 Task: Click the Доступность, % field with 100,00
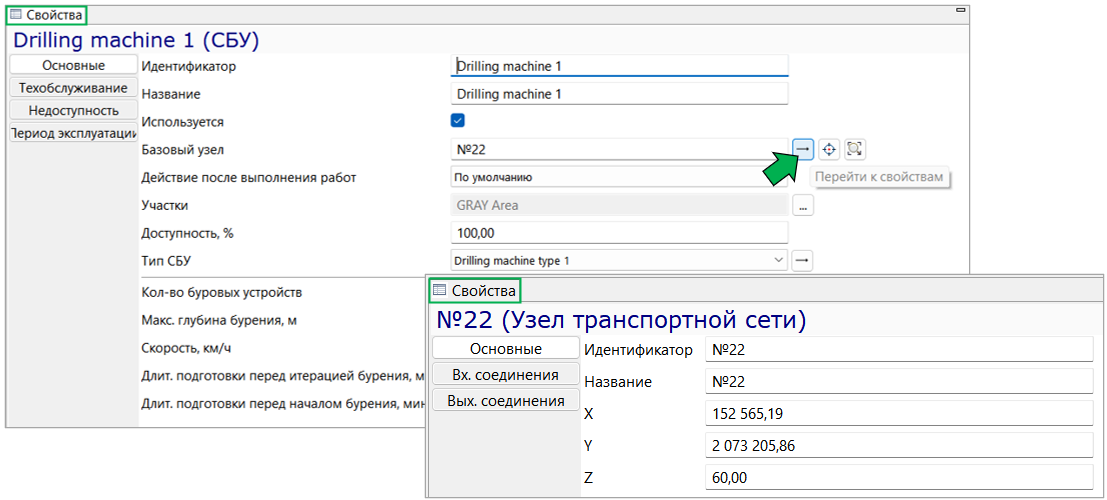pyautogui.click(x=618, y=232)
